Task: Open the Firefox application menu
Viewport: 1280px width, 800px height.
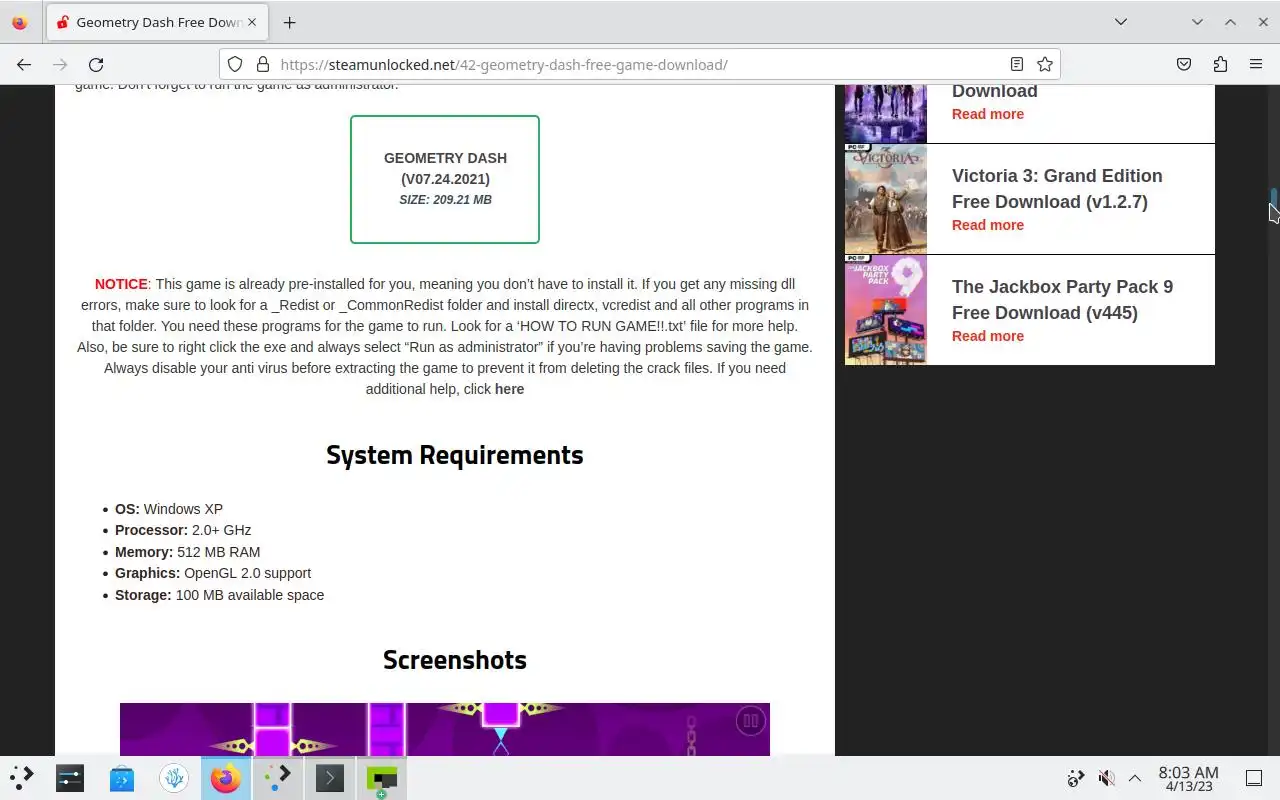Action: click(1256, 64)
